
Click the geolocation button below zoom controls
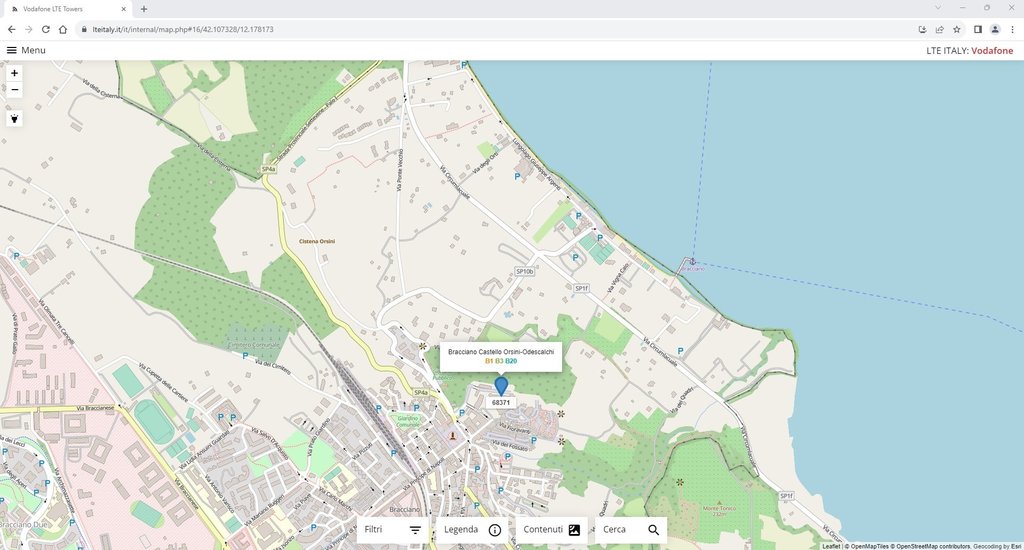point(14,119)
